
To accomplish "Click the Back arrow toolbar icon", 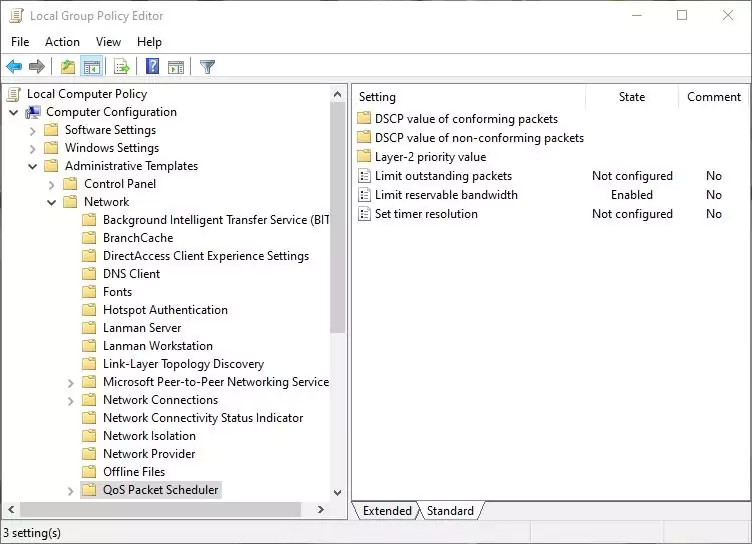I will click(x=14, y=67).
